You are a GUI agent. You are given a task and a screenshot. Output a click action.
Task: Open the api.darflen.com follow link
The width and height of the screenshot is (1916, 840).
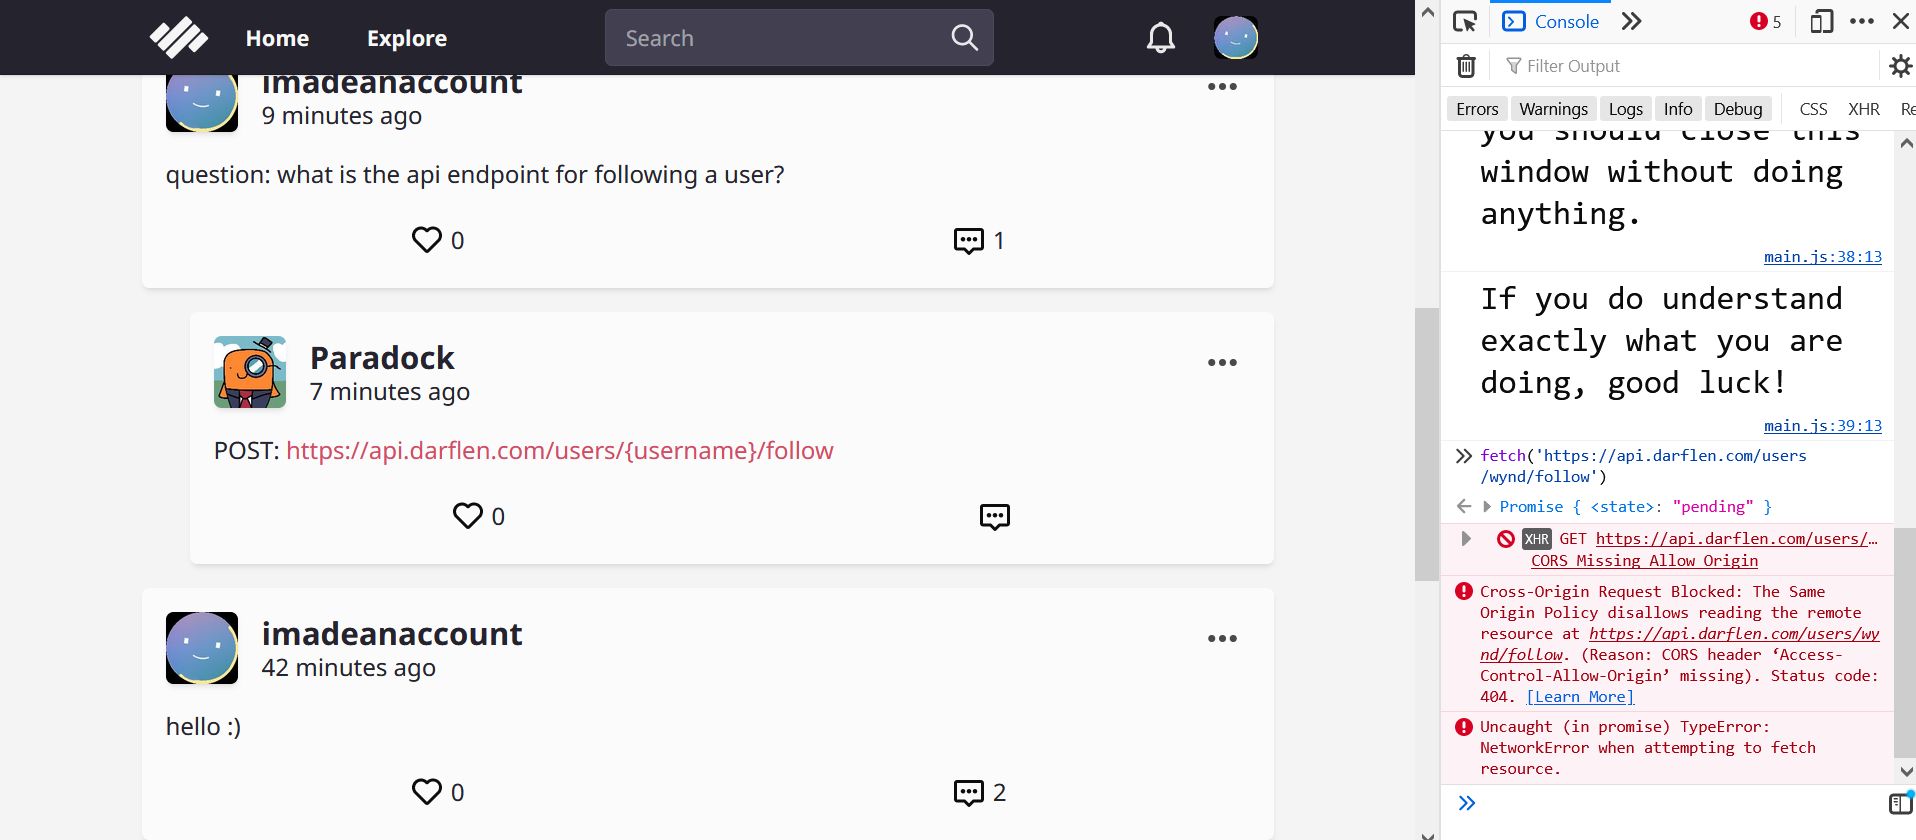[560, 451]
